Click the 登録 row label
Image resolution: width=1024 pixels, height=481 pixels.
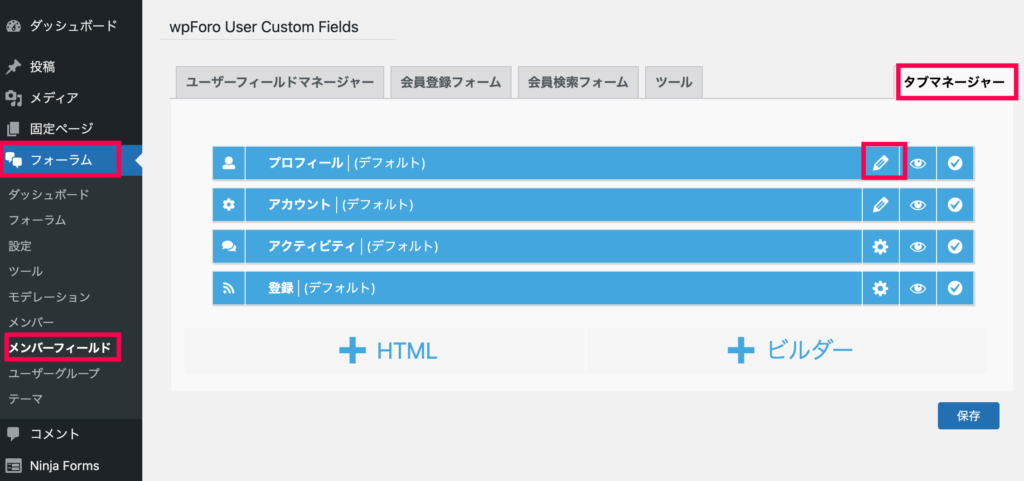point(281,288)
